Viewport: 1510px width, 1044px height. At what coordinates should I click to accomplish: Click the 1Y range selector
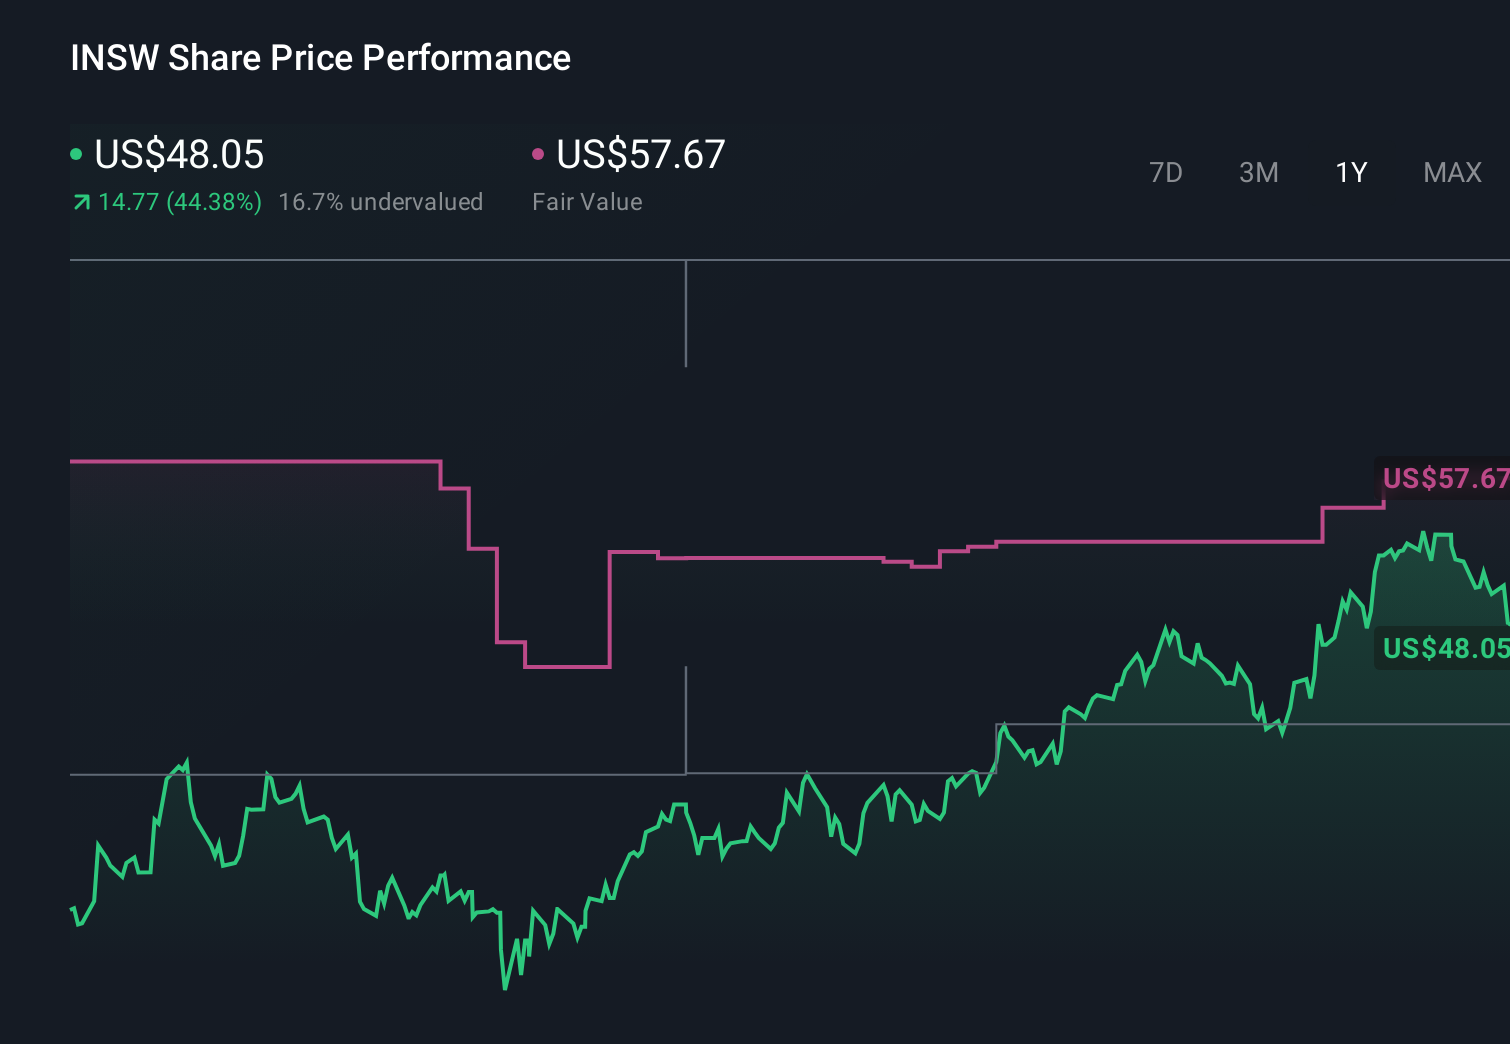pyautogui.click(x=1351, y=172)
